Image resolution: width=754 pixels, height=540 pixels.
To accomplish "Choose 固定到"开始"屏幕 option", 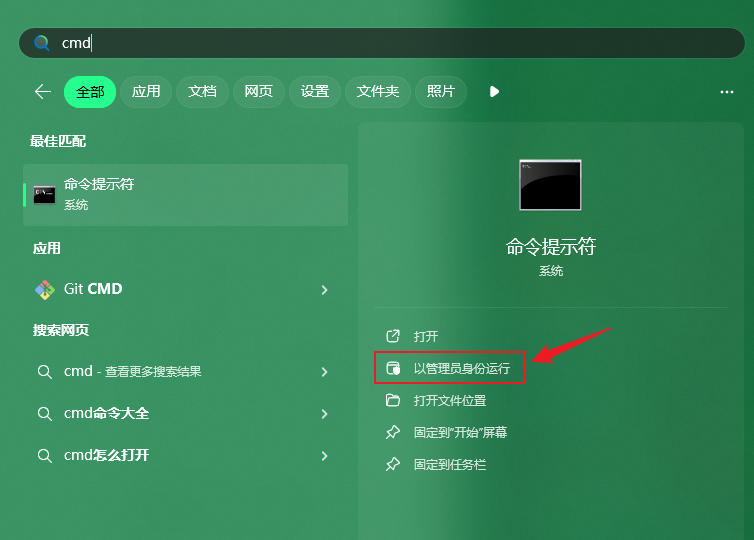I will pos(460,432).
